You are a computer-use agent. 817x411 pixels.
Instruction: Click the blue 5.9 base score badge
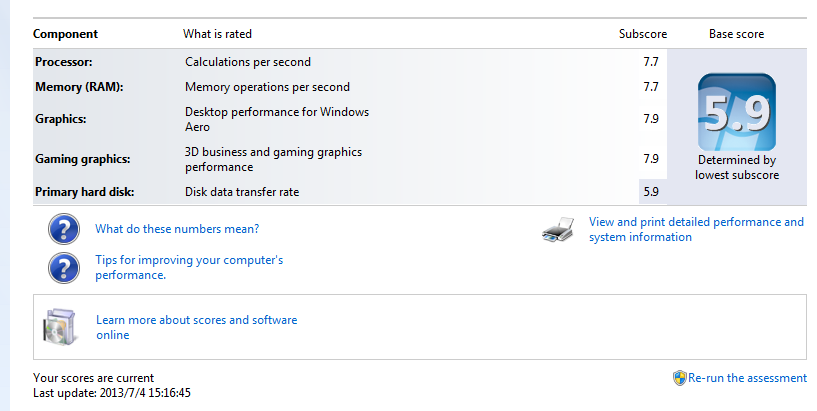736,112
